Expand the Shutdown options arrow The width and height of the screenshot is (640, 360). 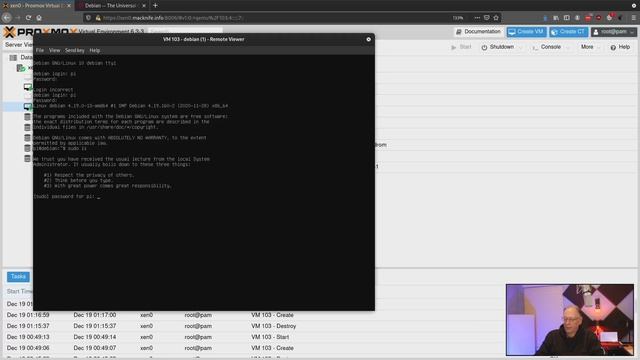(x=520, y=47)
